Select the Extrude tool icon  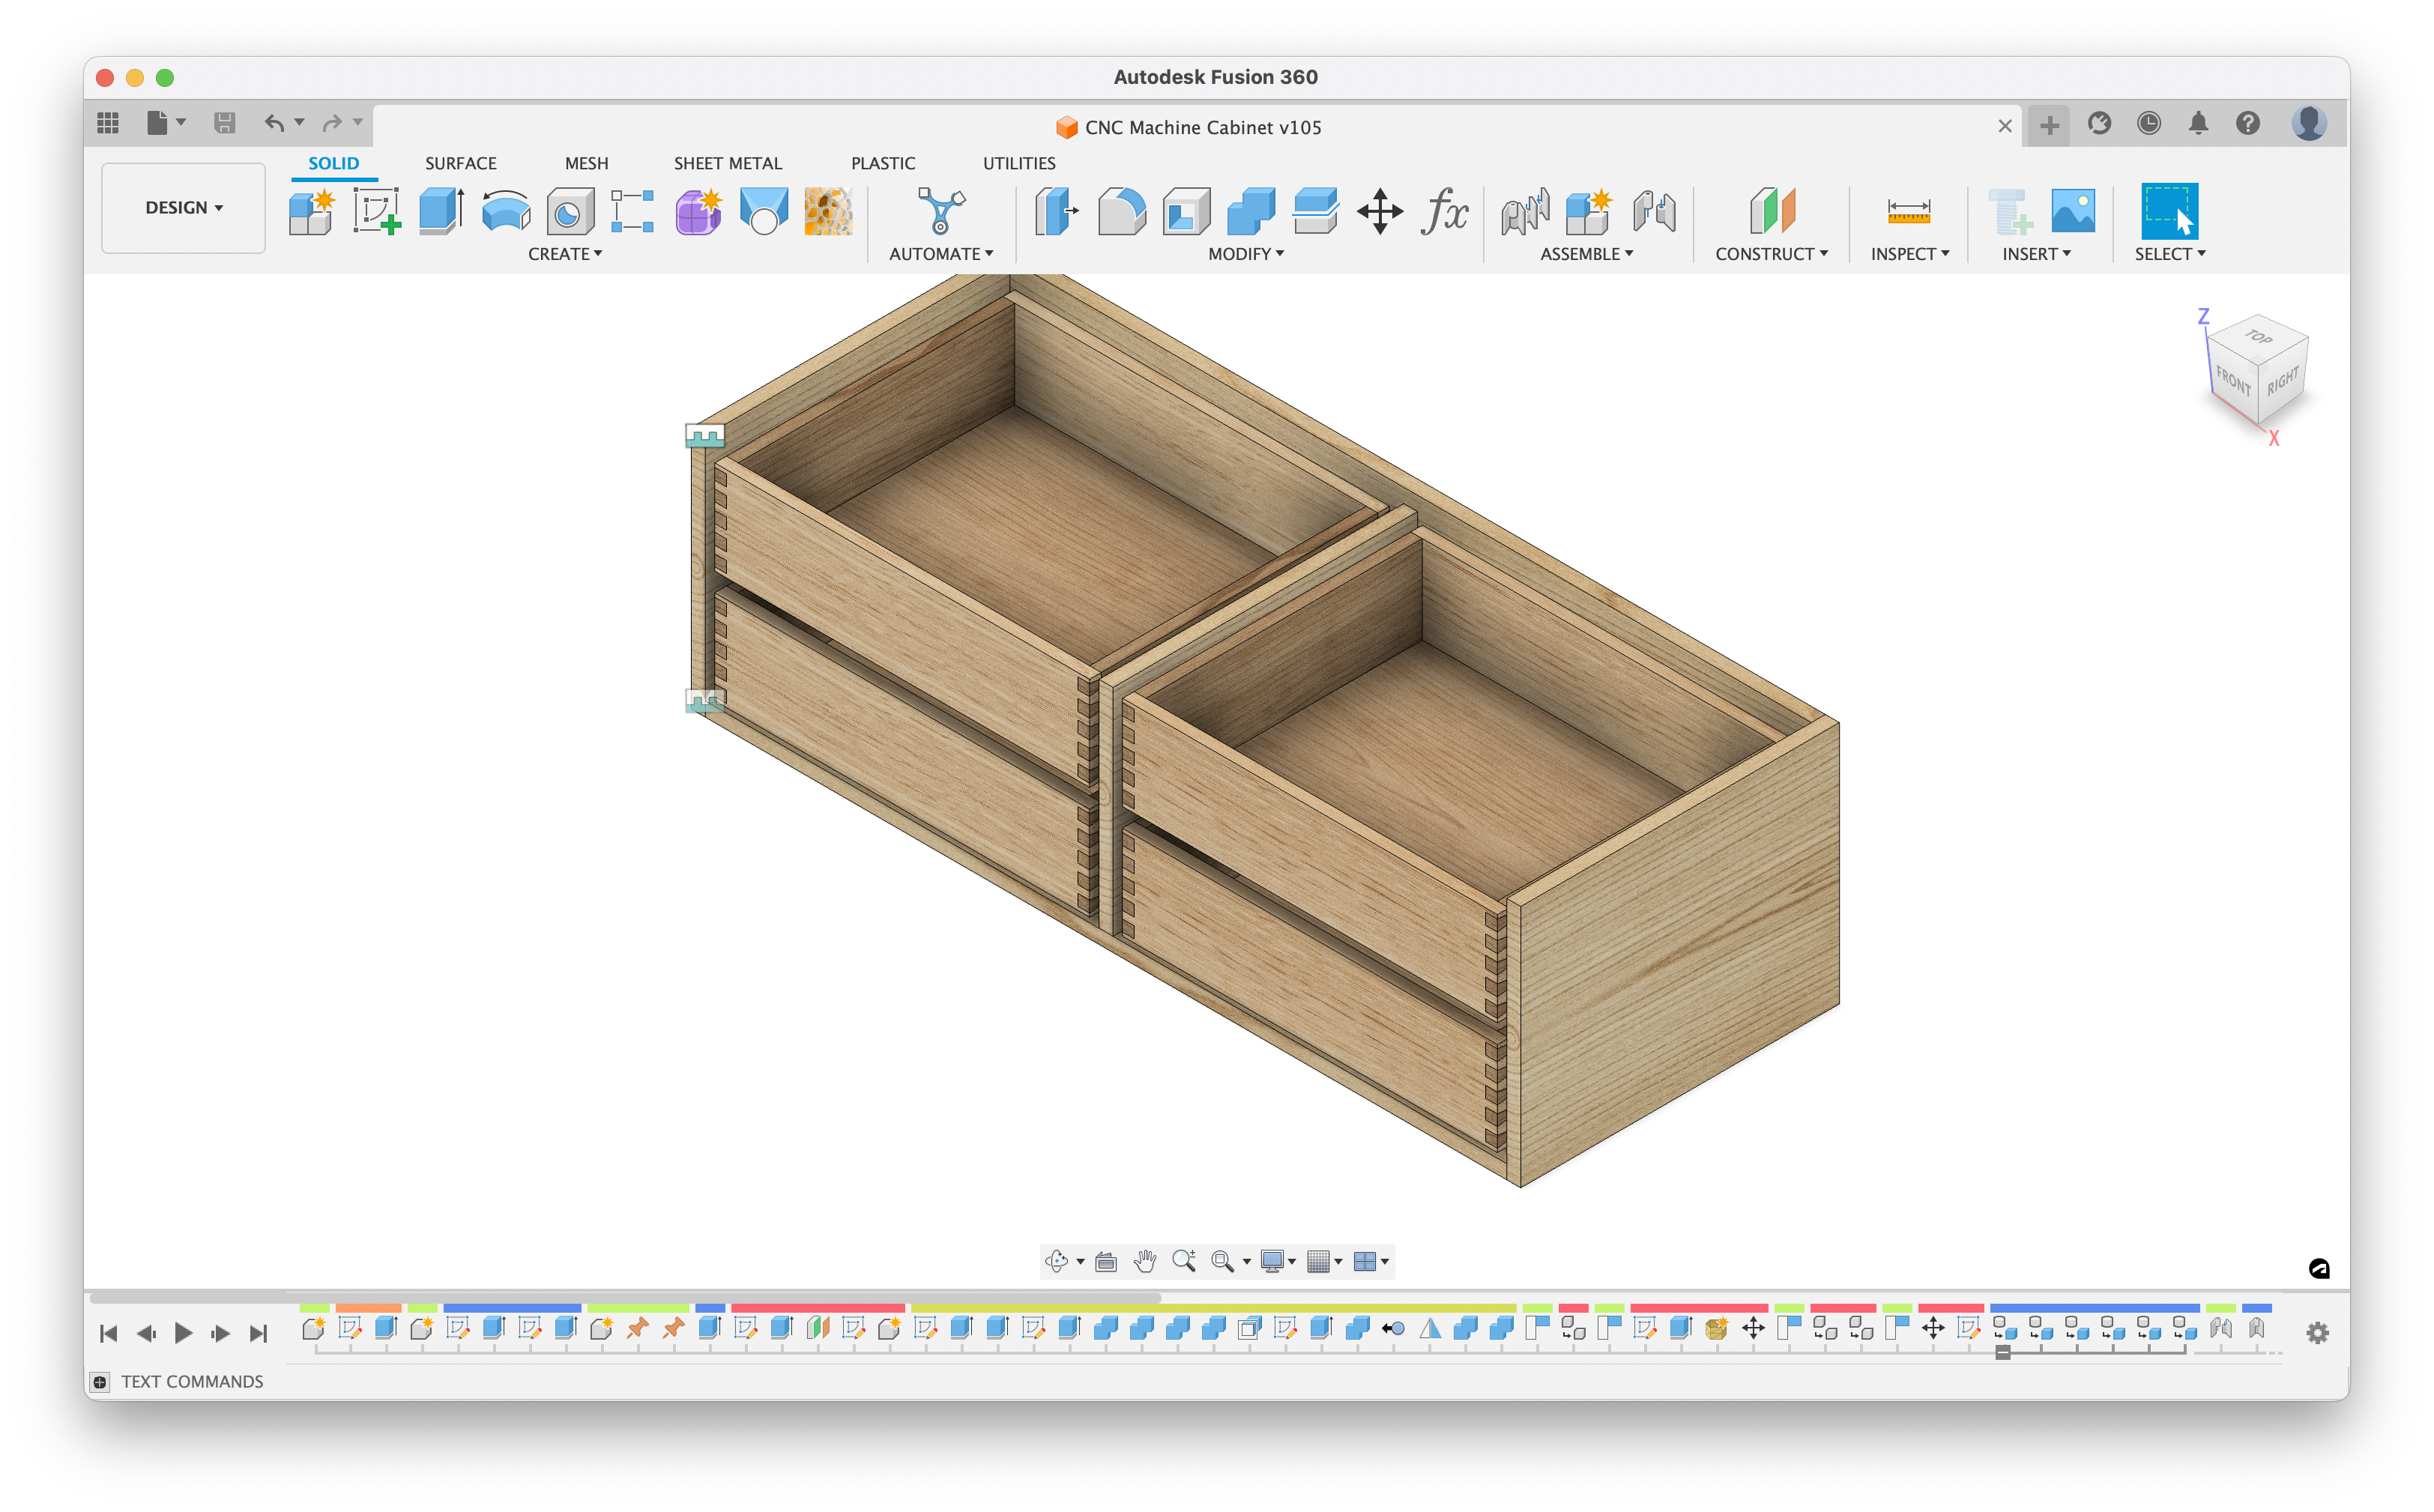pyautogui.click(x=441, y=211)
